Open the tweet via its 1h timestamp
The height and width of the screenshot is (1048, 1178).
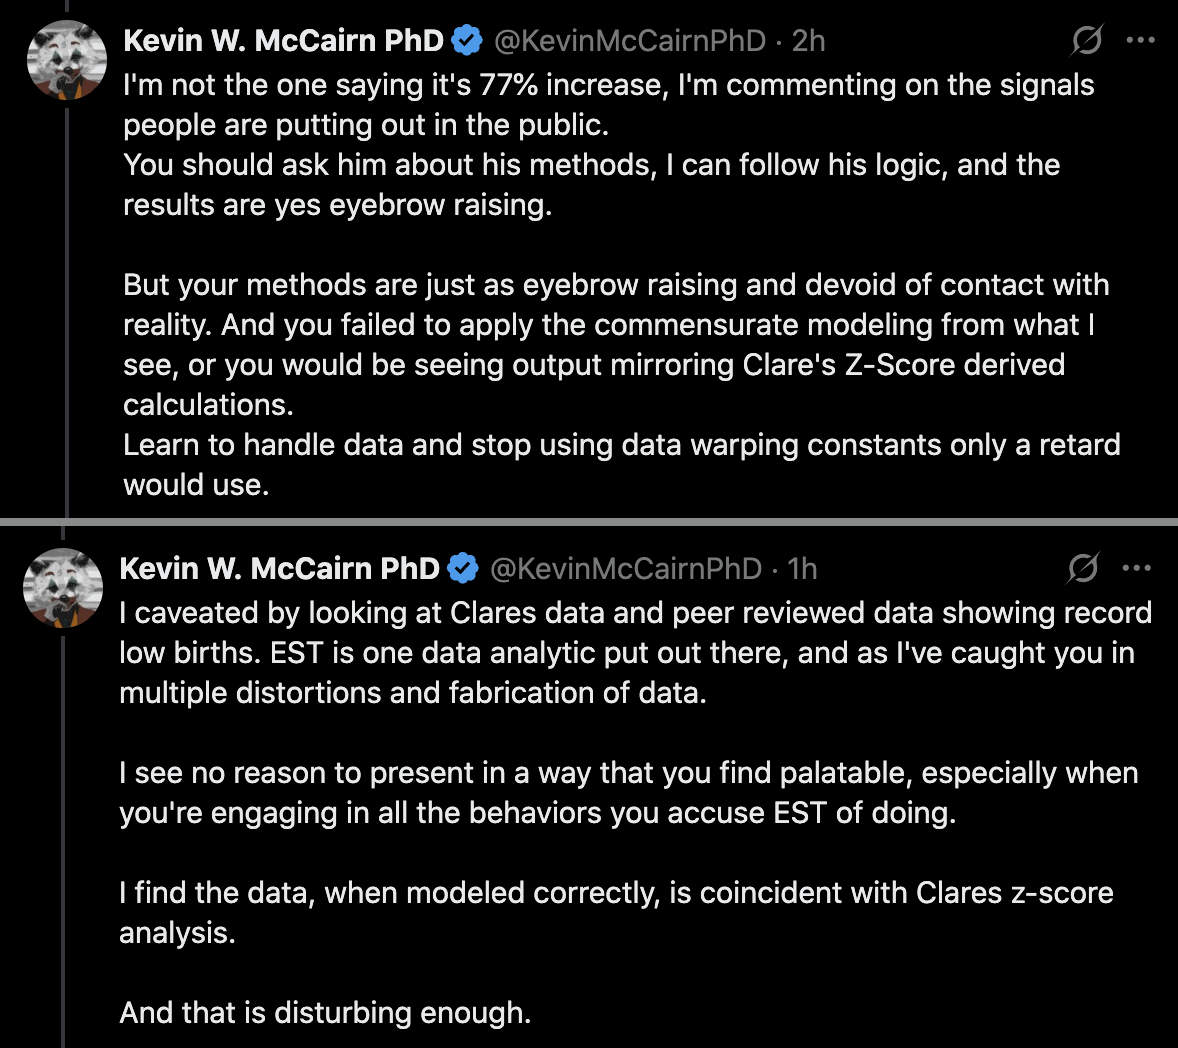803,569
